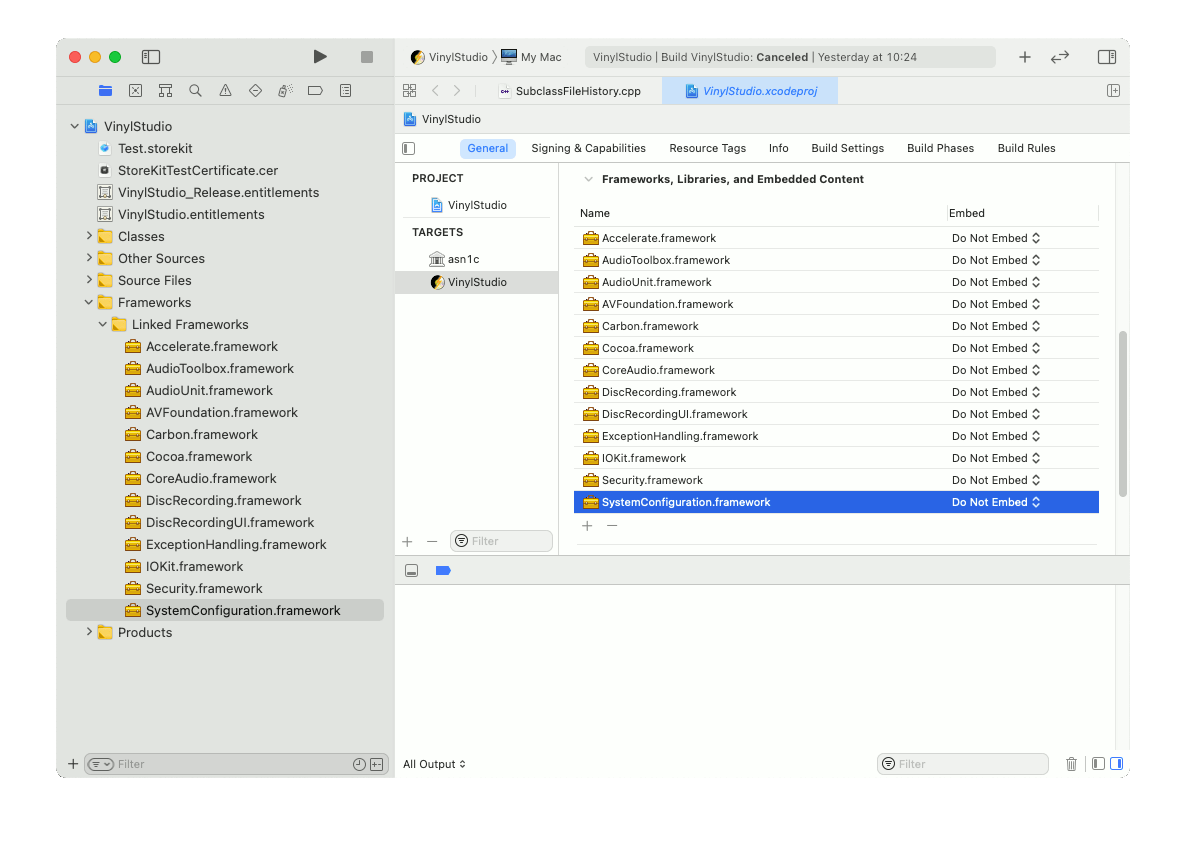Image resolution: width=1186 pixels, height=852 pixels.
Task: Run the VinylStudio build with Play
Action: pyautogui.click(x=320, y=57)
